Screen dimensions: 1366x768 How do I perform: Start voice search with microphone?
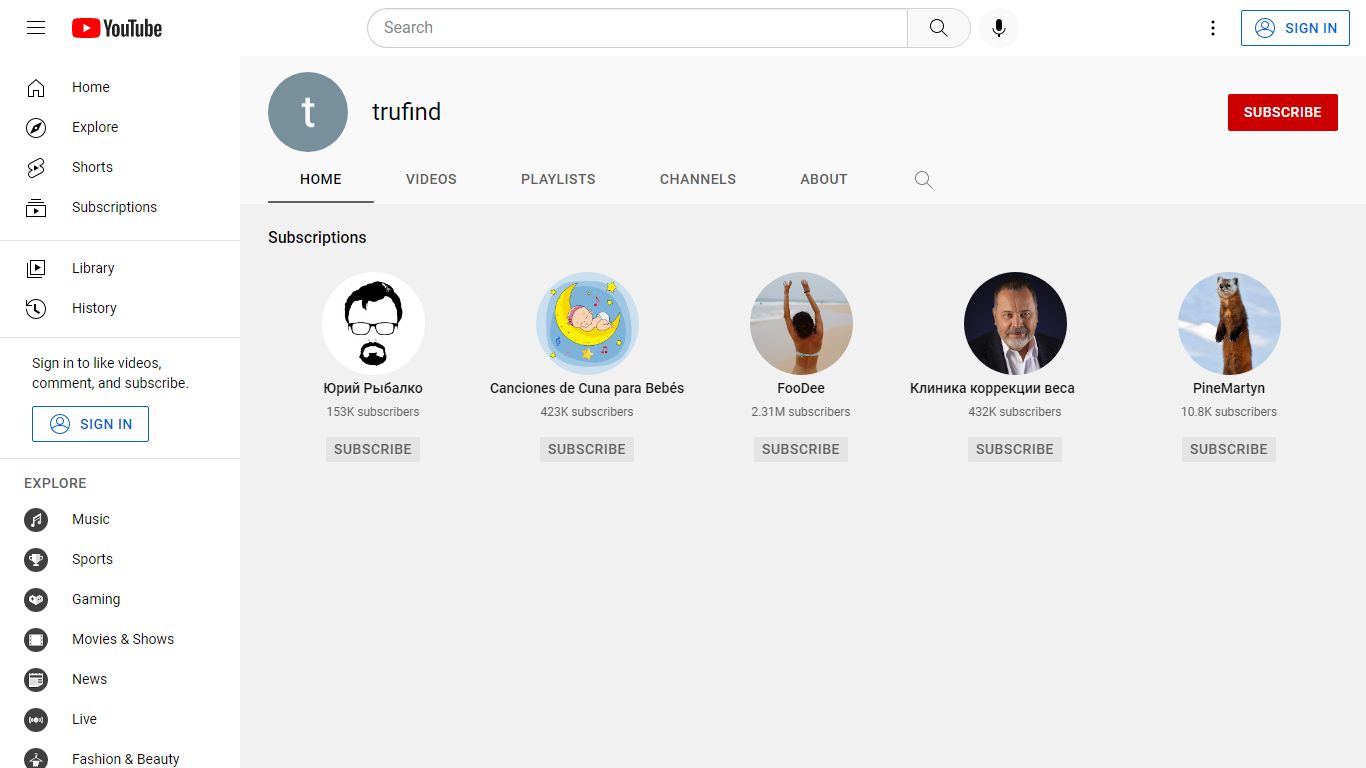(998, 28)
